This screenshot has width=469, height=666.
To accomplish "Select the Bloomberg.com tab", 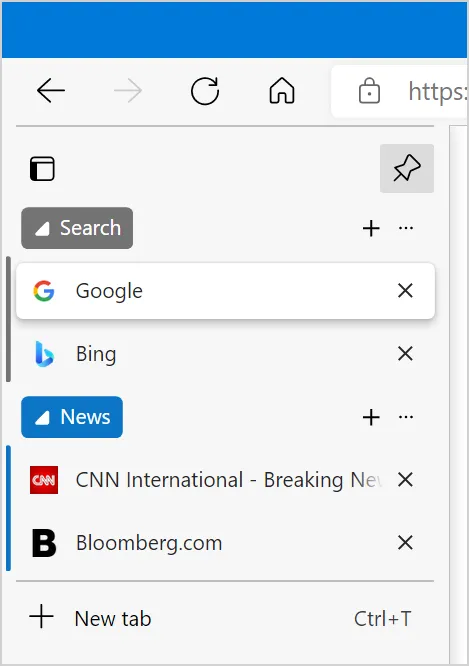I will [x=225, y=542].
